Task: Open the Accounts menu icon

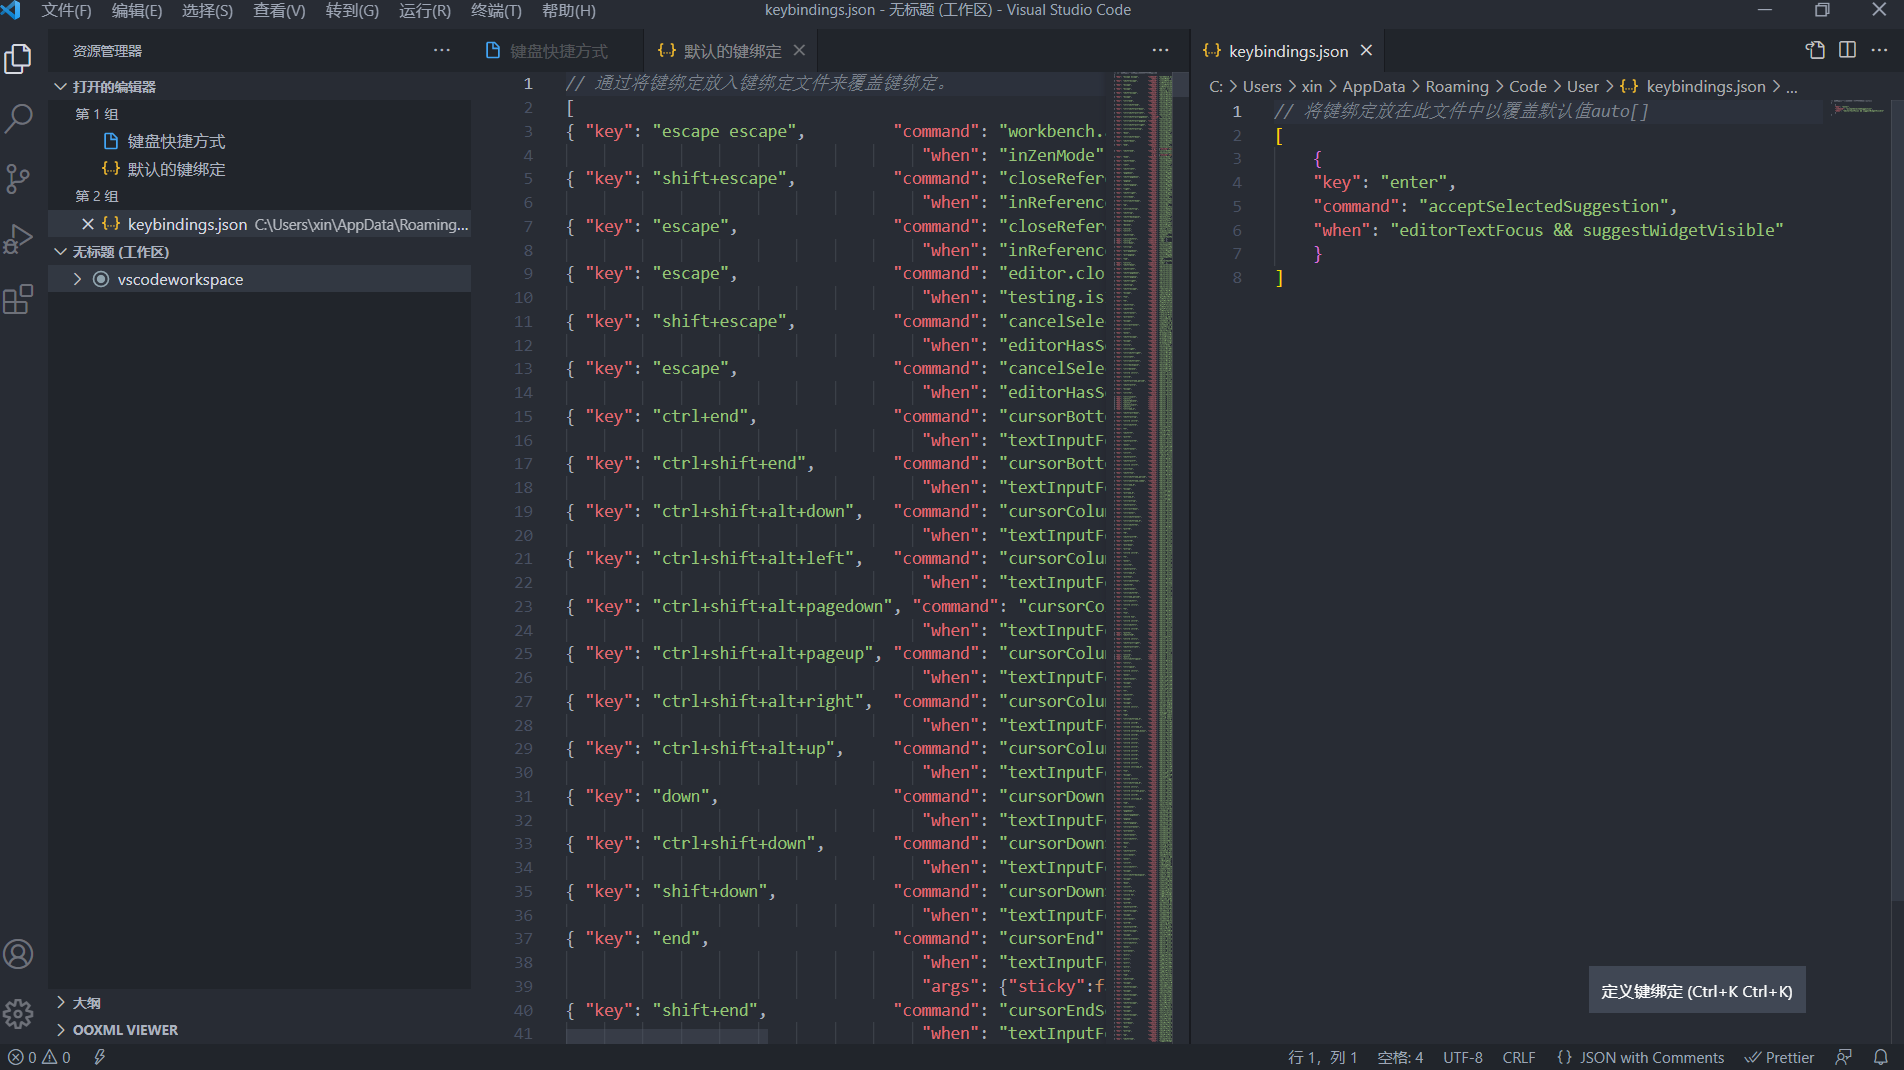Action: [x=19, y=954]
